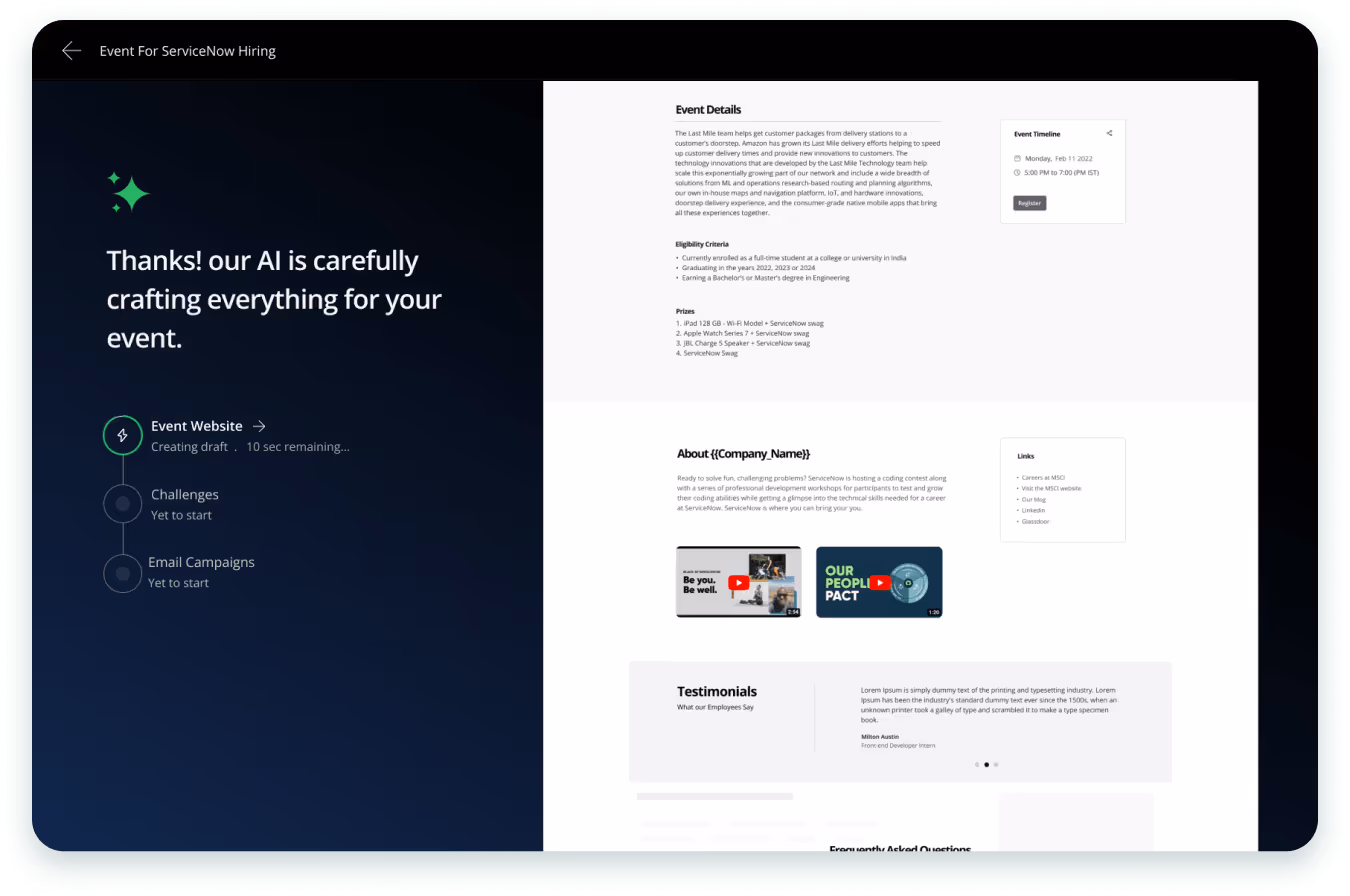This screenshot has height=896, width=1350.
Task: Show the first testimonial via carousel dot
Action: coord(977,764)
